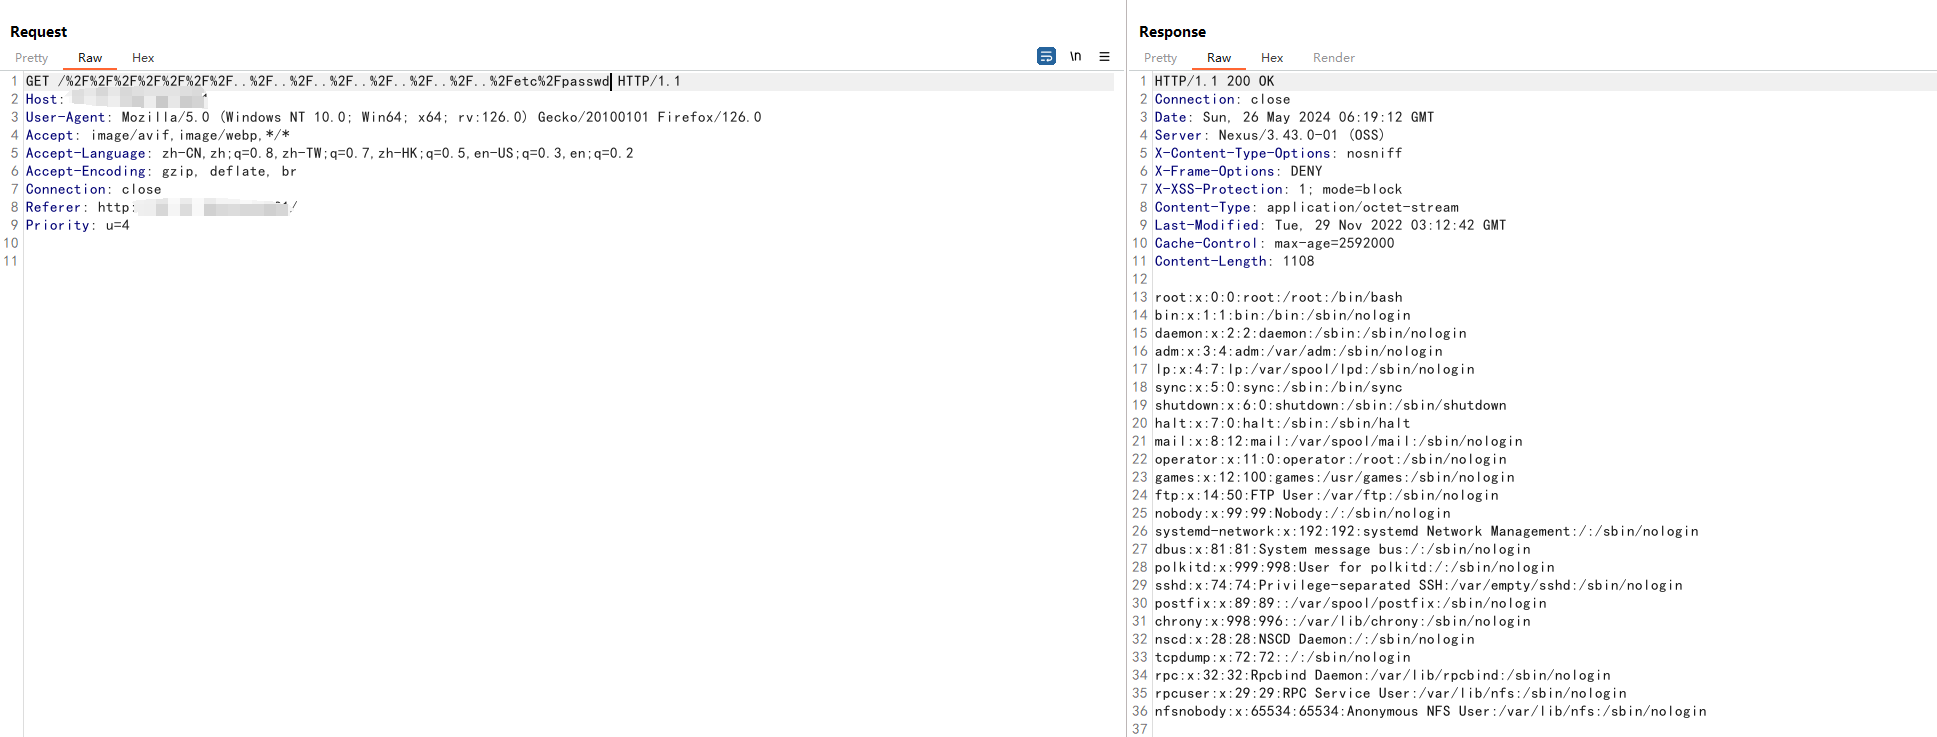The image size is (1937, 737).
Task: Click the GET request line with %2Fetc%2Fpasswd path
Action: tap(353, 81)
